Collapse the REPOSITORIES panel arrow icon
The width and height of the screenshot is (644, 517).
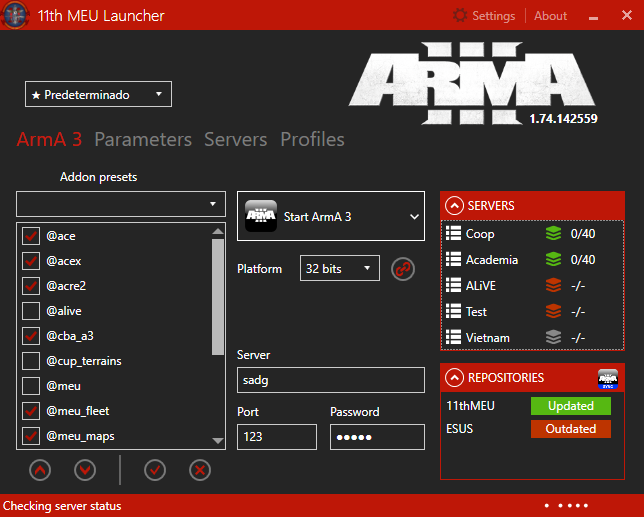click(x=454, y=377)
